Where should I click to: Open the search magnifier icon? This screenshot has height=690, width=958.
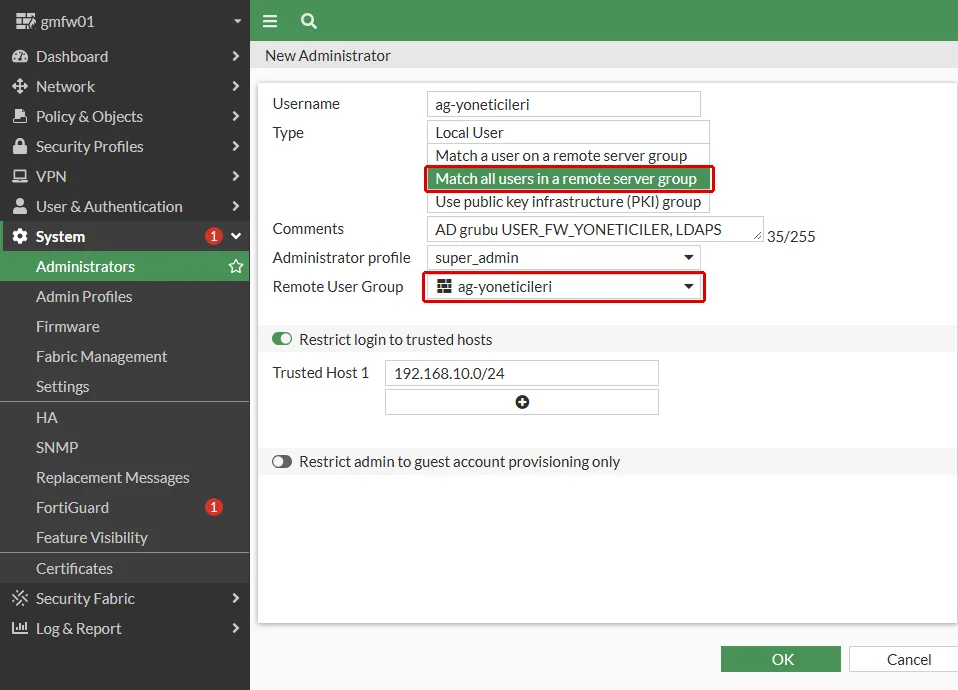pos(309,21)
